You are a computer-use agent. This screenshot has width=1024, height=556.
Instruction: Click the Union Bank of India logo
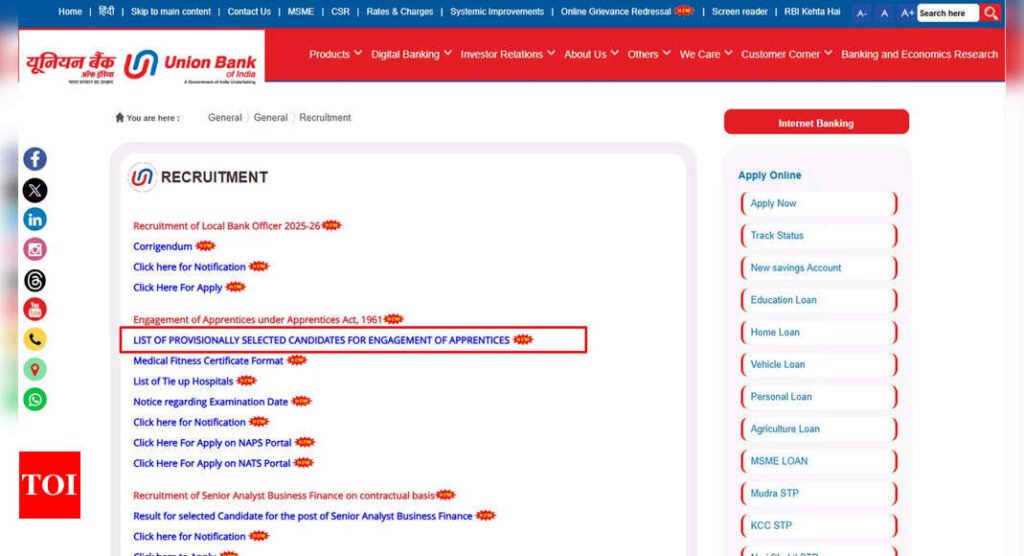(x=142, y=65)
